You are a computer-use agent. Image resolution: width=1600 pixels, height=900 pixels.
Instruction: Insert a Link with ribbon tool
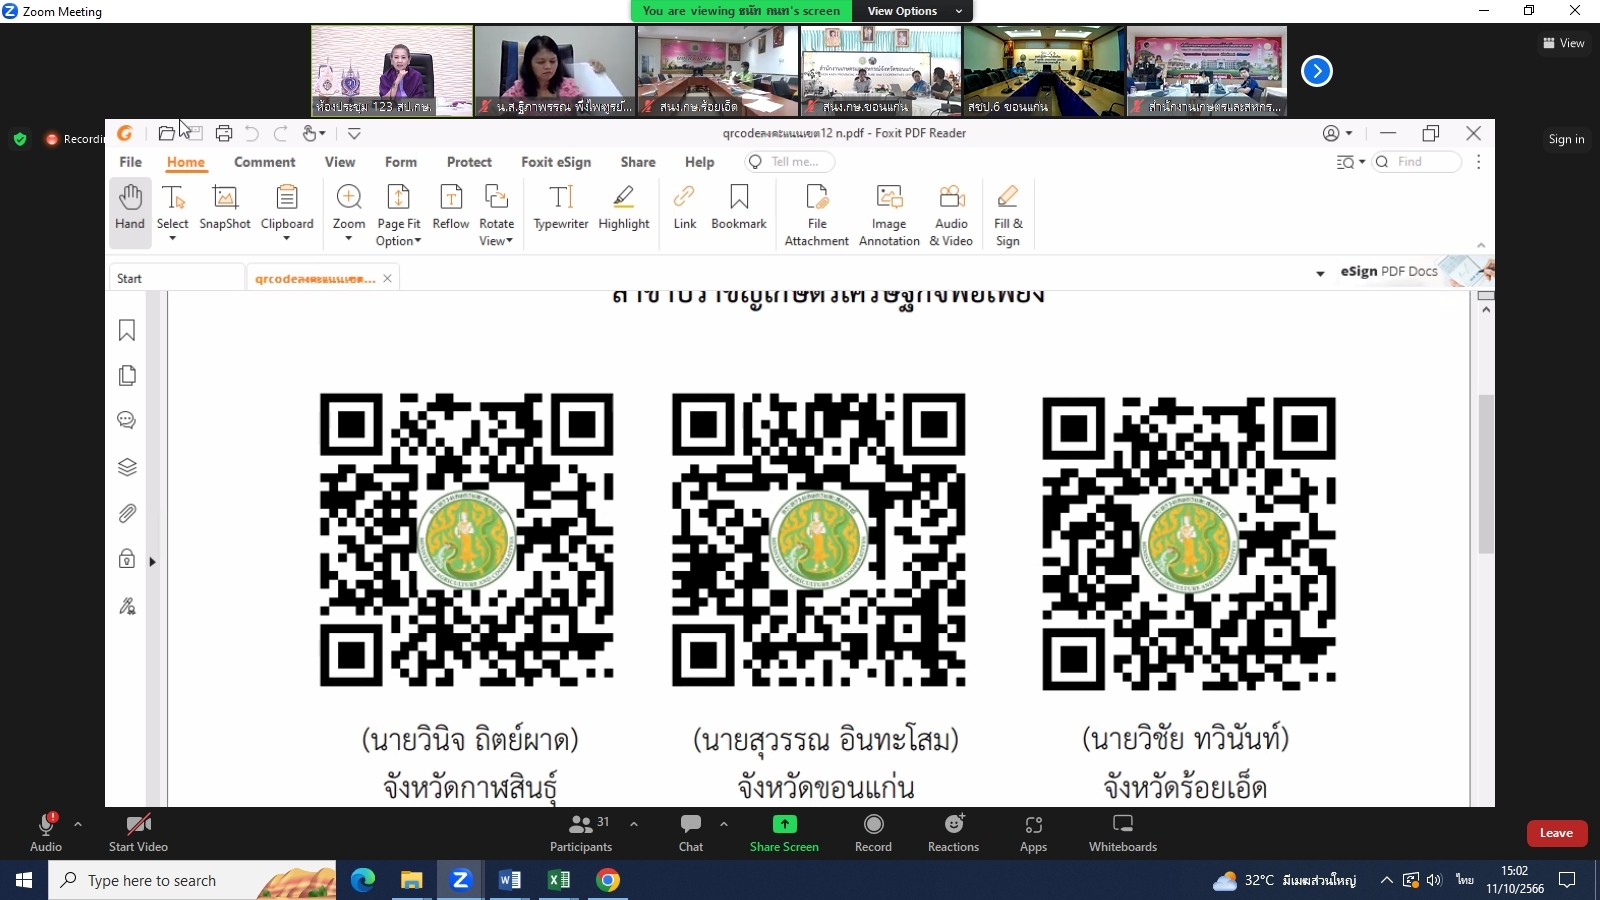[684, 207]
